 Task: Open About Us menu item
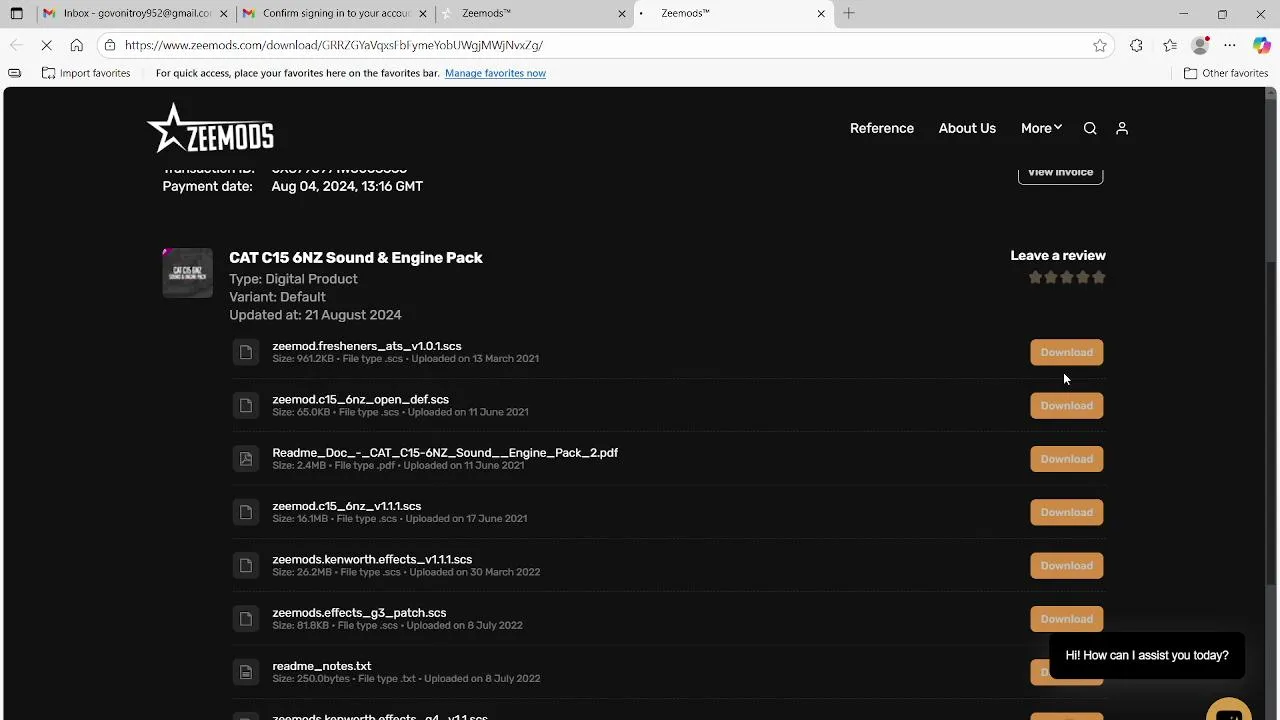(x=967, y=128)
